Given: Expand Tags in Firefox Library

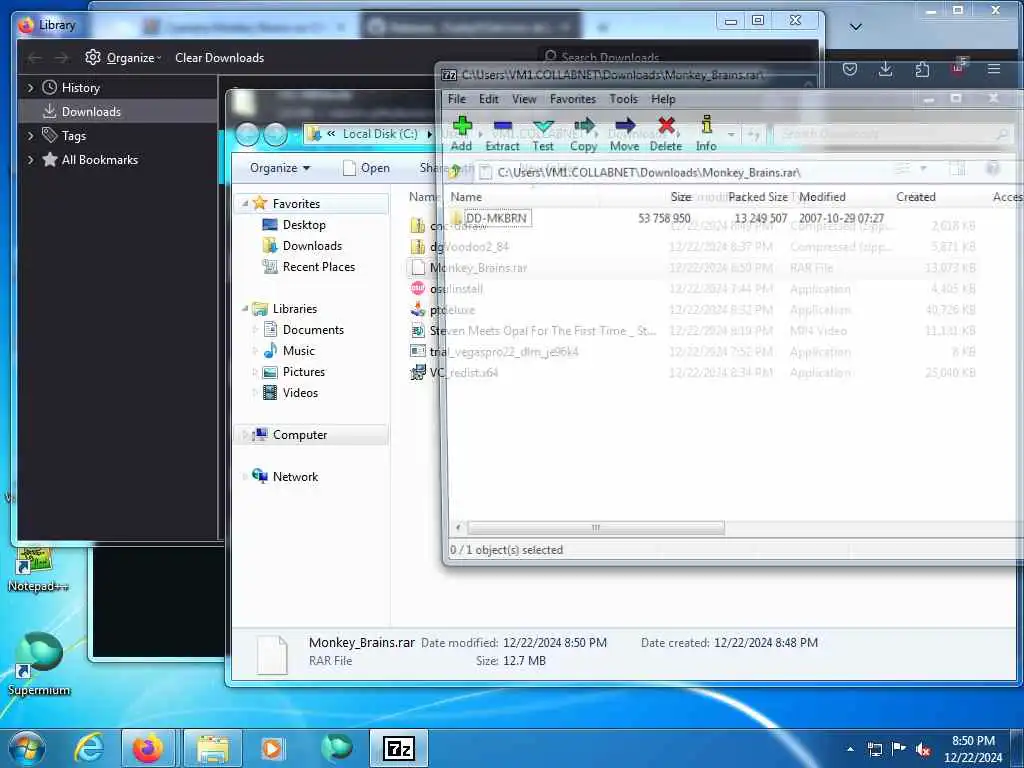Looking at the screenshot, I should pos(30,136).
